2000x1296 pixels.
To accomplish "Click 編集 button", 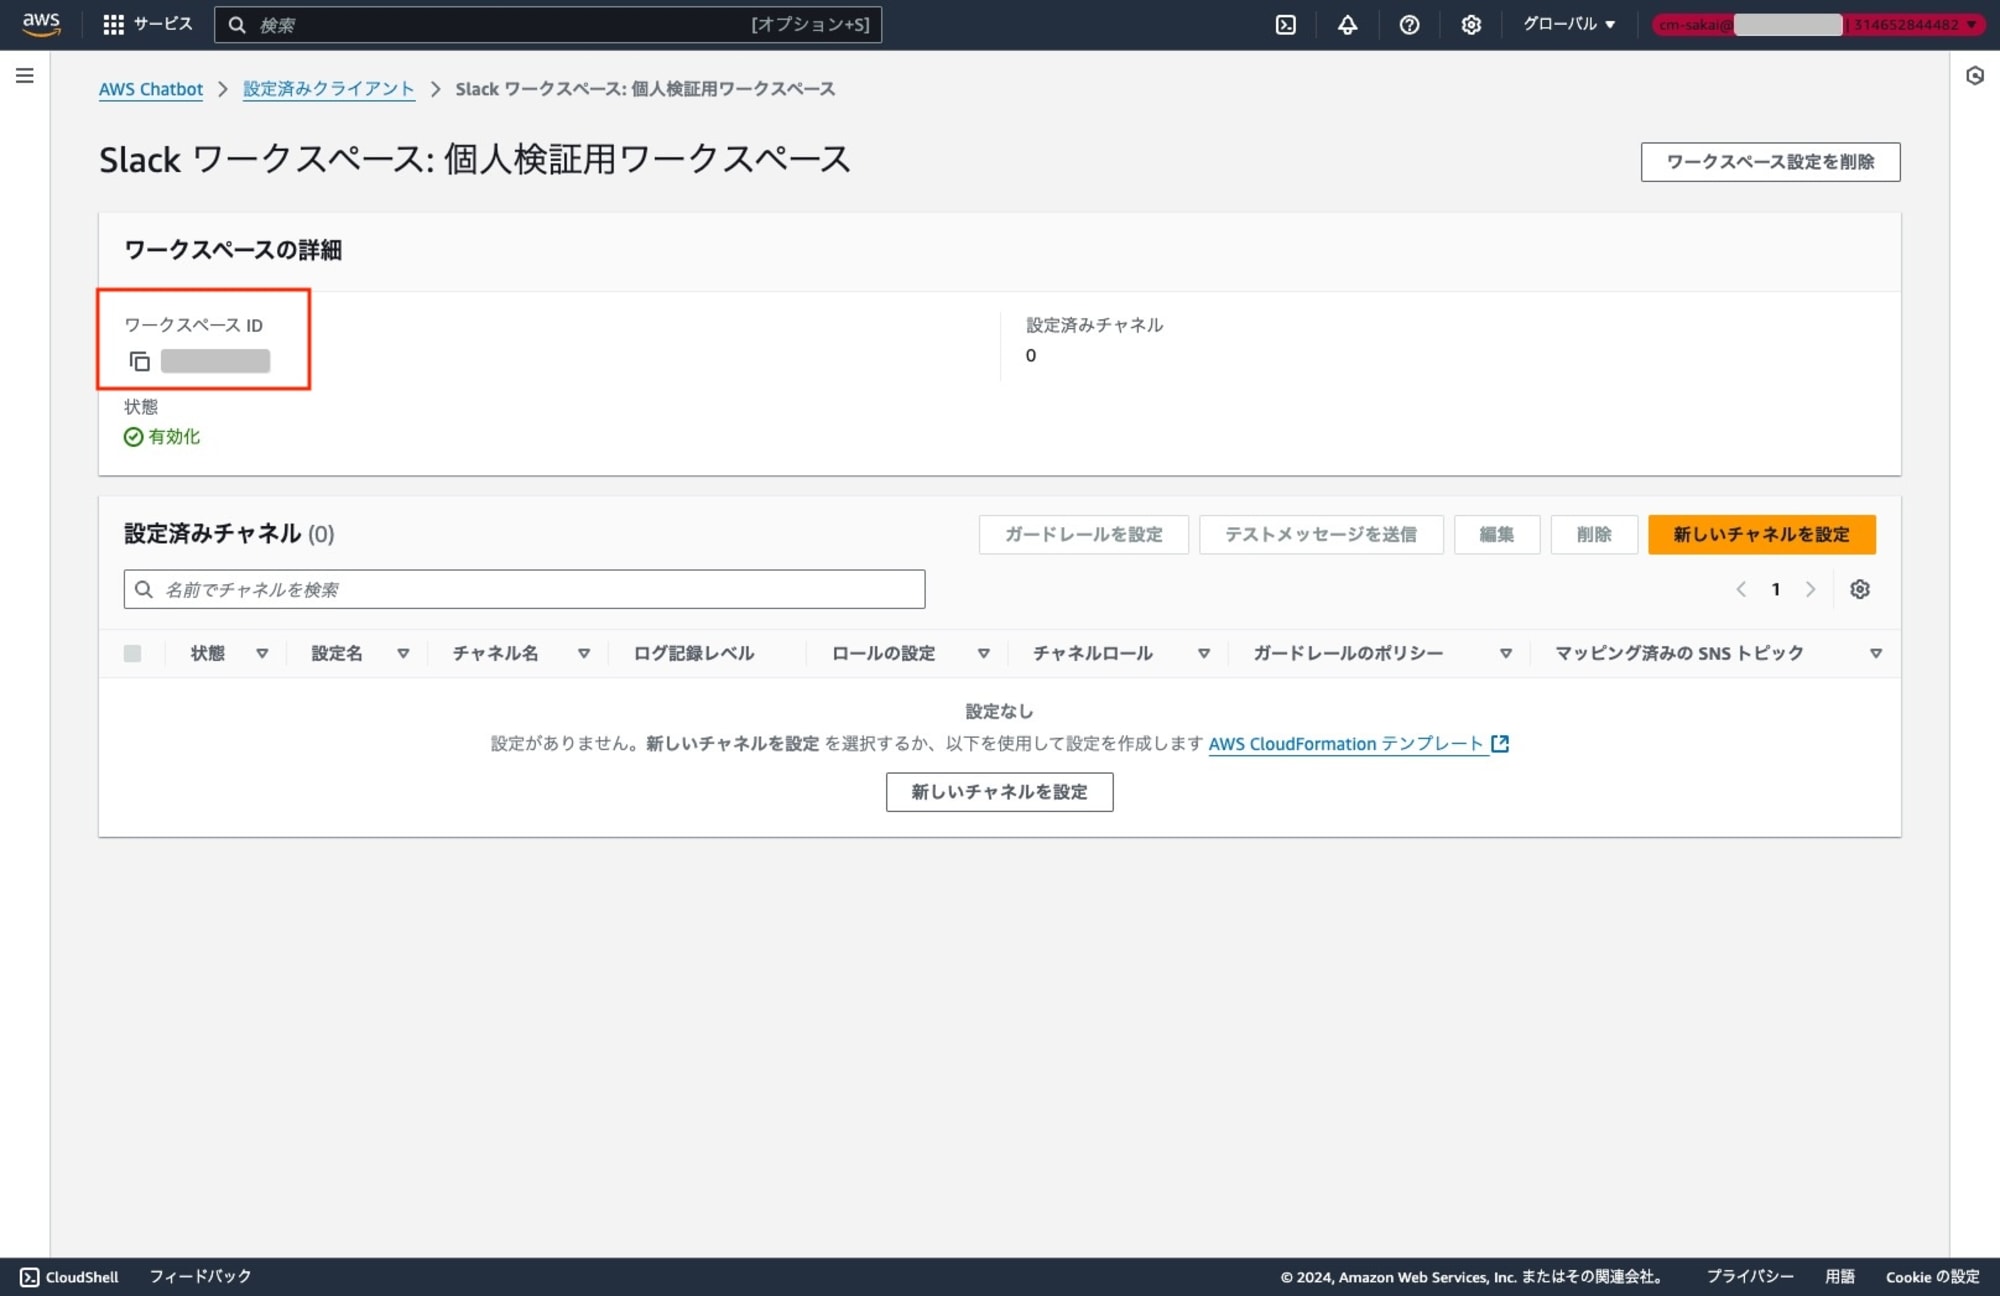I will (x=1497, y=534).
